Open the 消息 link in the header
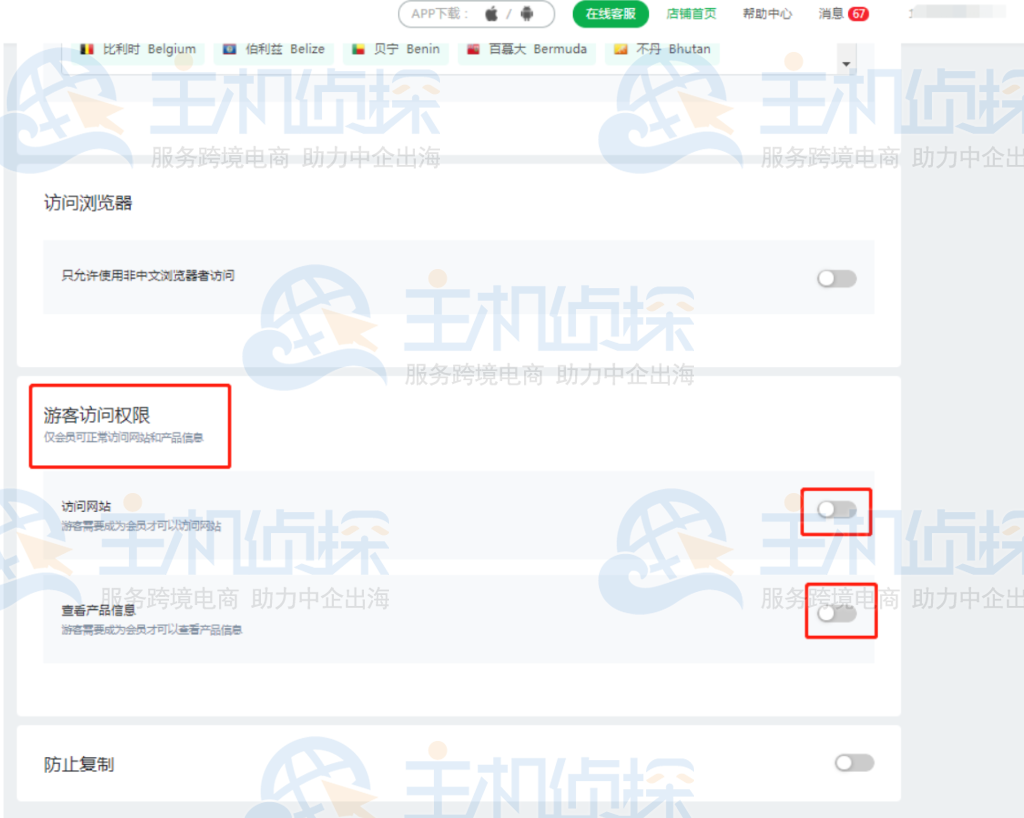Viewport: 1024px width, 818px height. coord(831,13)
